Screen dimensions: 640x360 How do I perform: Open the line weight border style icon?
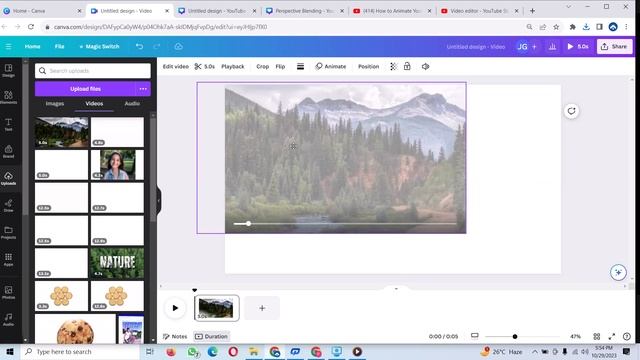coord(300,67)
